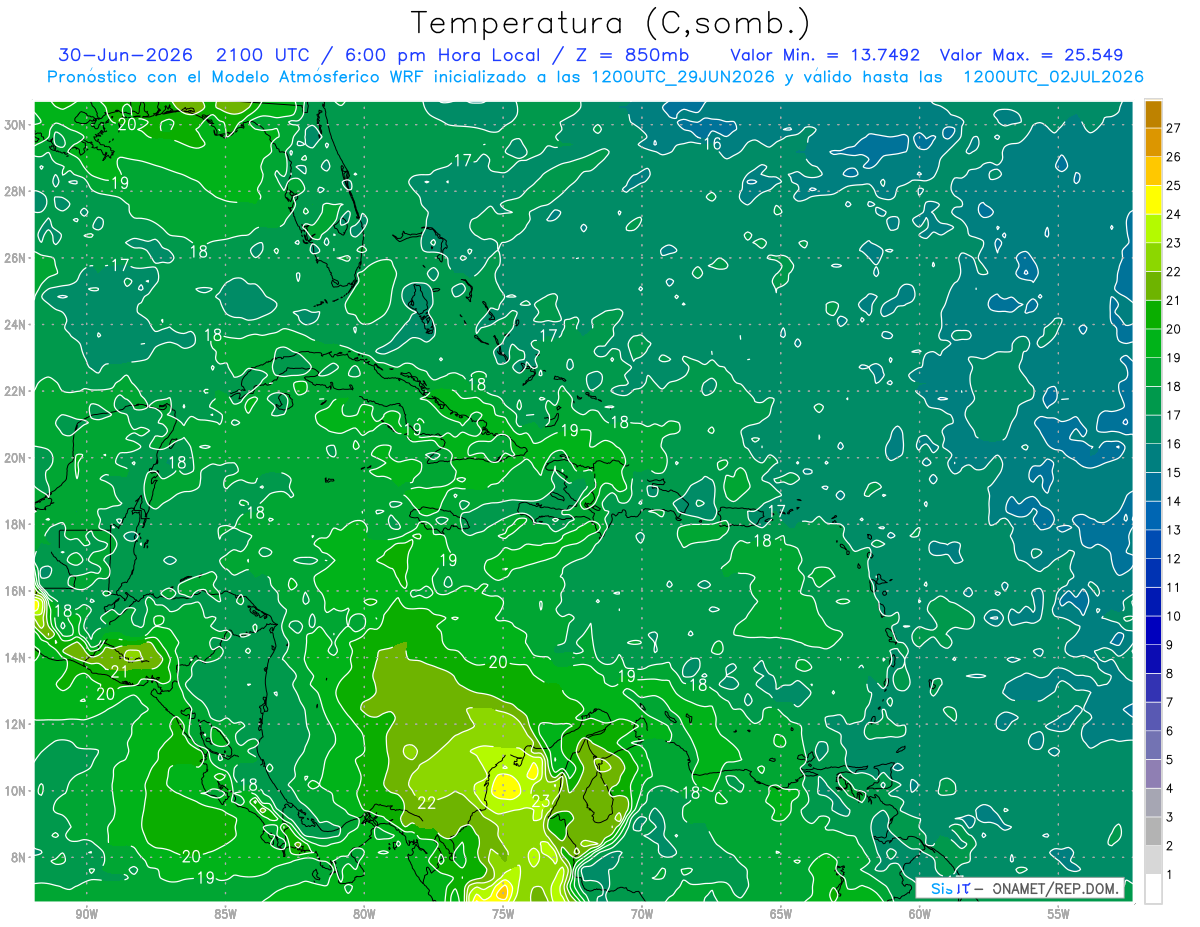The height and width of the screenshot is (927, 1200).
Task: Click the 24N latitude axis label
Action: pyautogui.click(x=17, y=325)
